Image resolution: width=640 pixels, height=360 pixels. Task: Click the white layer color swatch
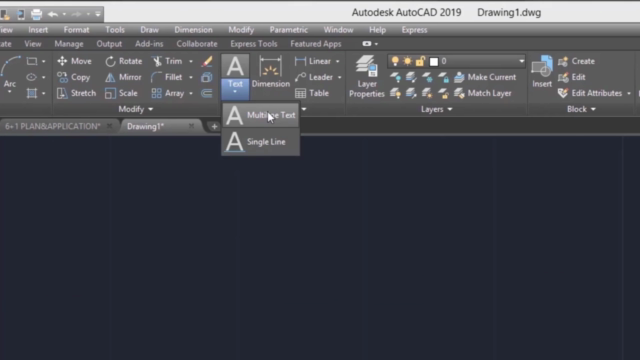433,62
